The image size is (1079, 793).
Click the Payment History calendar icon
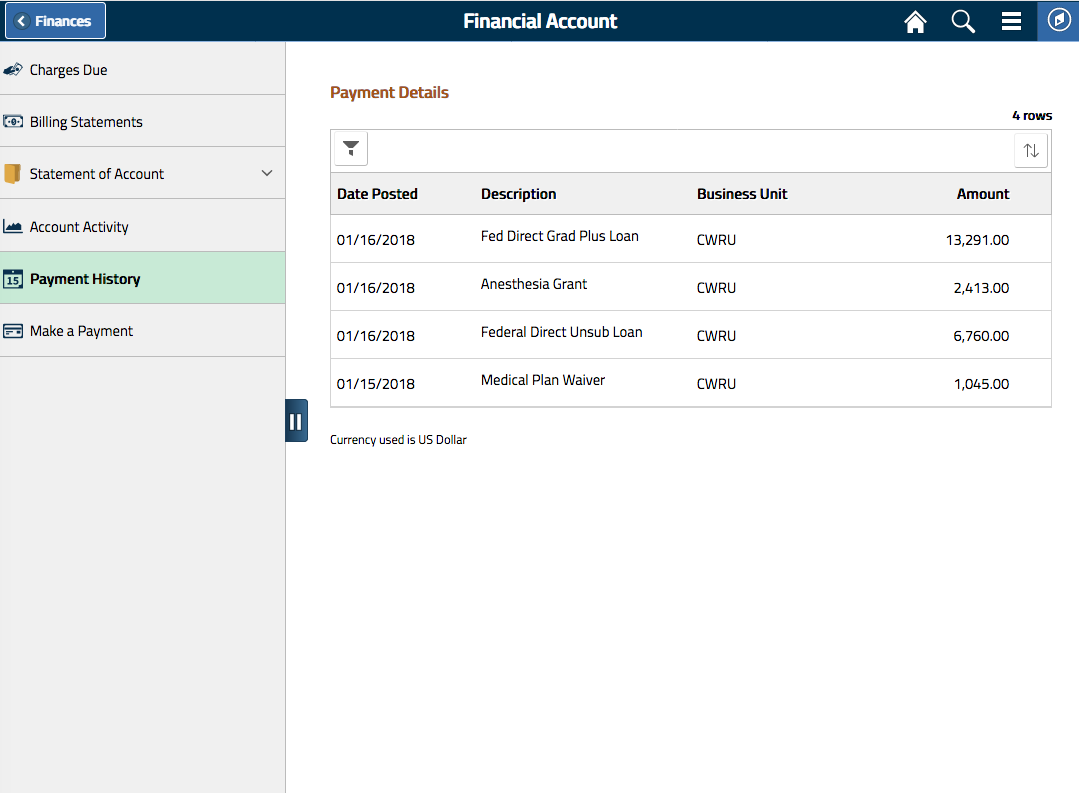point(13,279)
